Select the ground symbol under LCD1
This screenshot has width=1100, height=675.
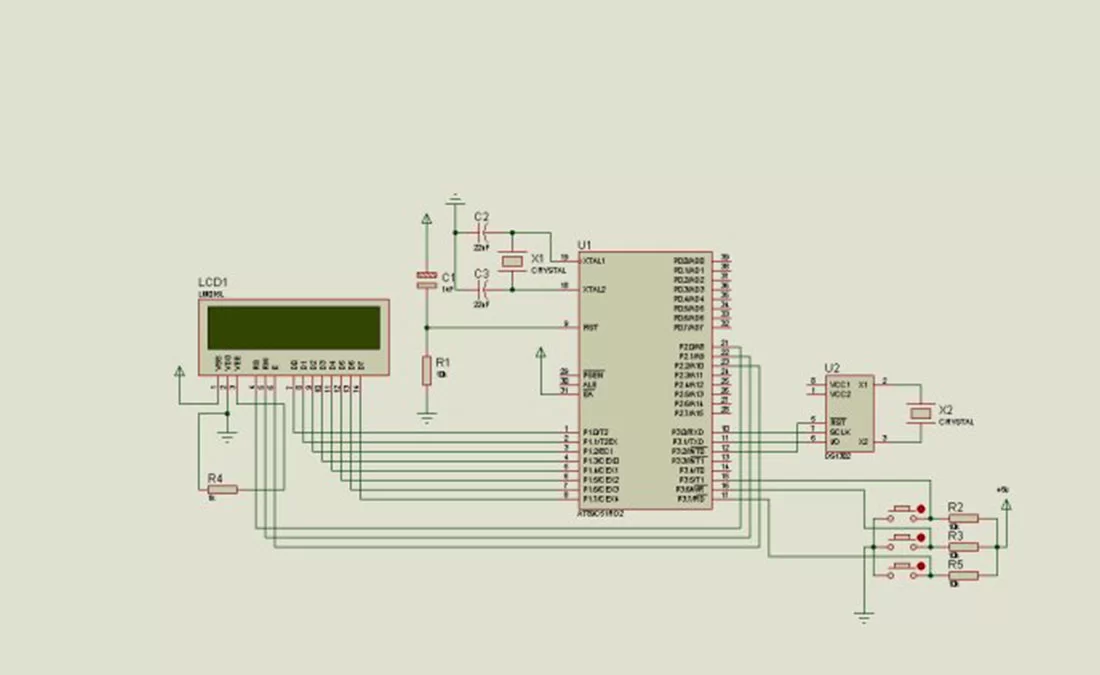(227, 438)
